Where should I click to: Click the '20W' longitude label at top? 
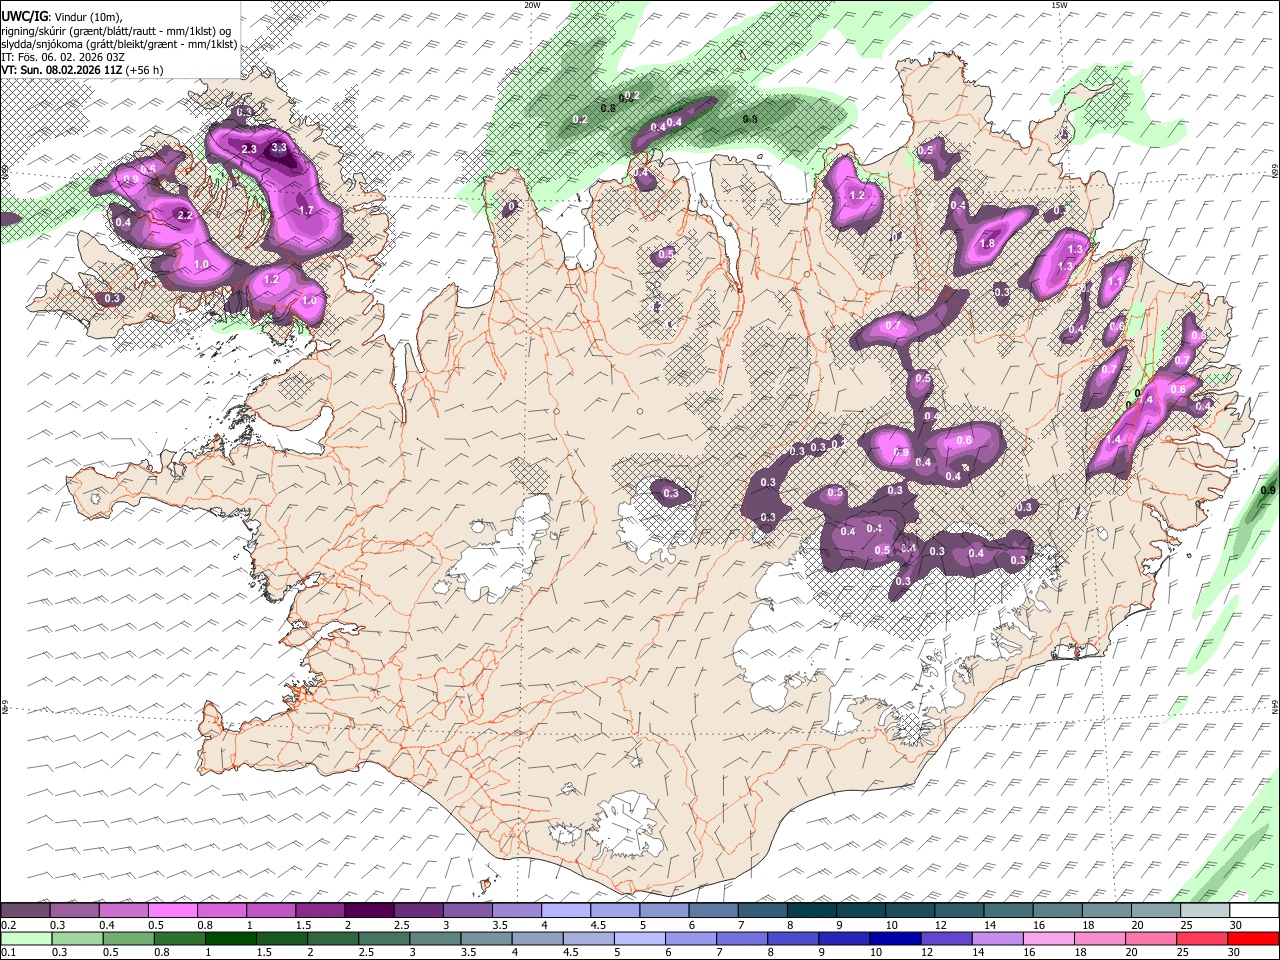(x=532, y=5)
